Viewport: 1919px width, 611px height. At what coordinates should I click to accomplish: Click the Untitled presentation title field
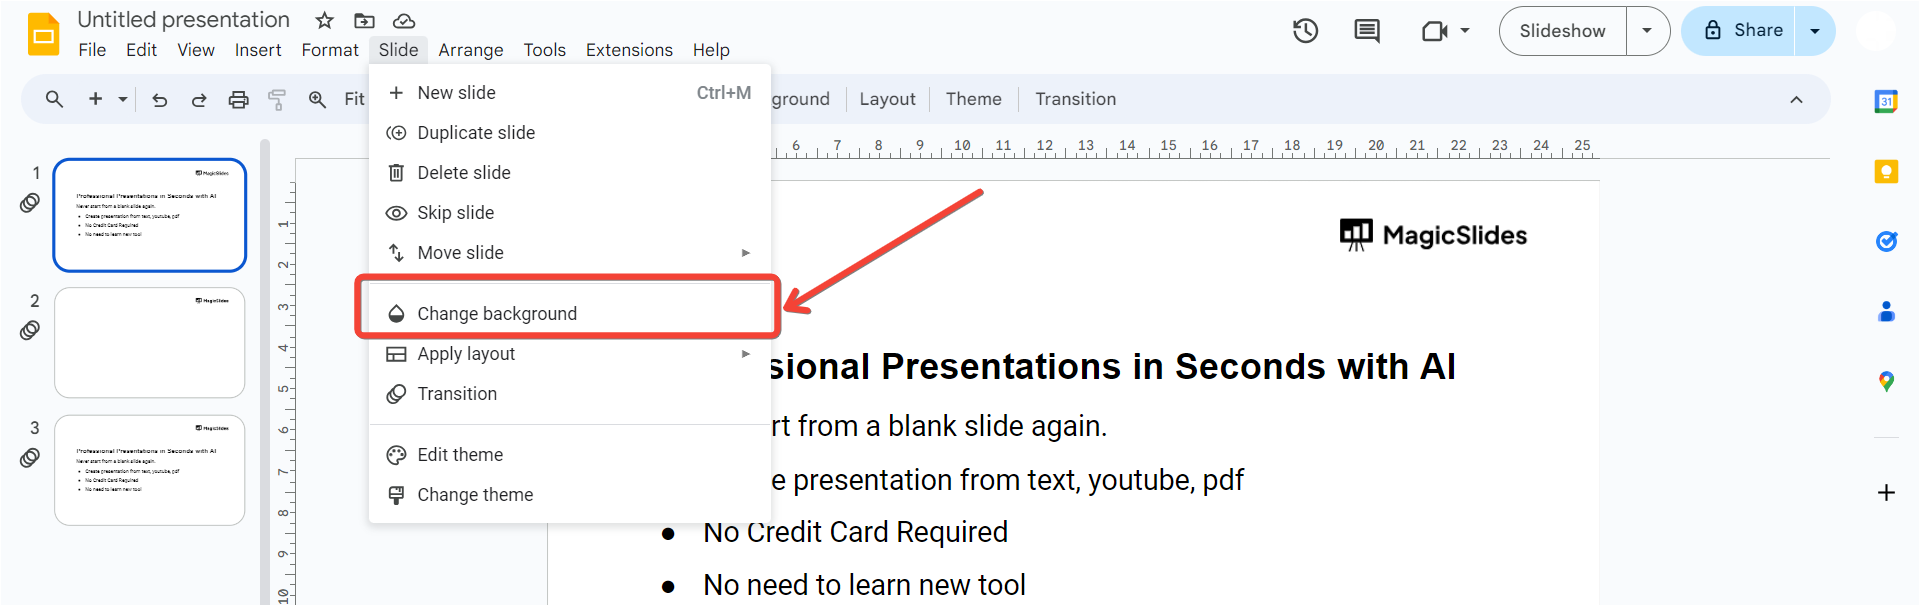tap(184, 20)
